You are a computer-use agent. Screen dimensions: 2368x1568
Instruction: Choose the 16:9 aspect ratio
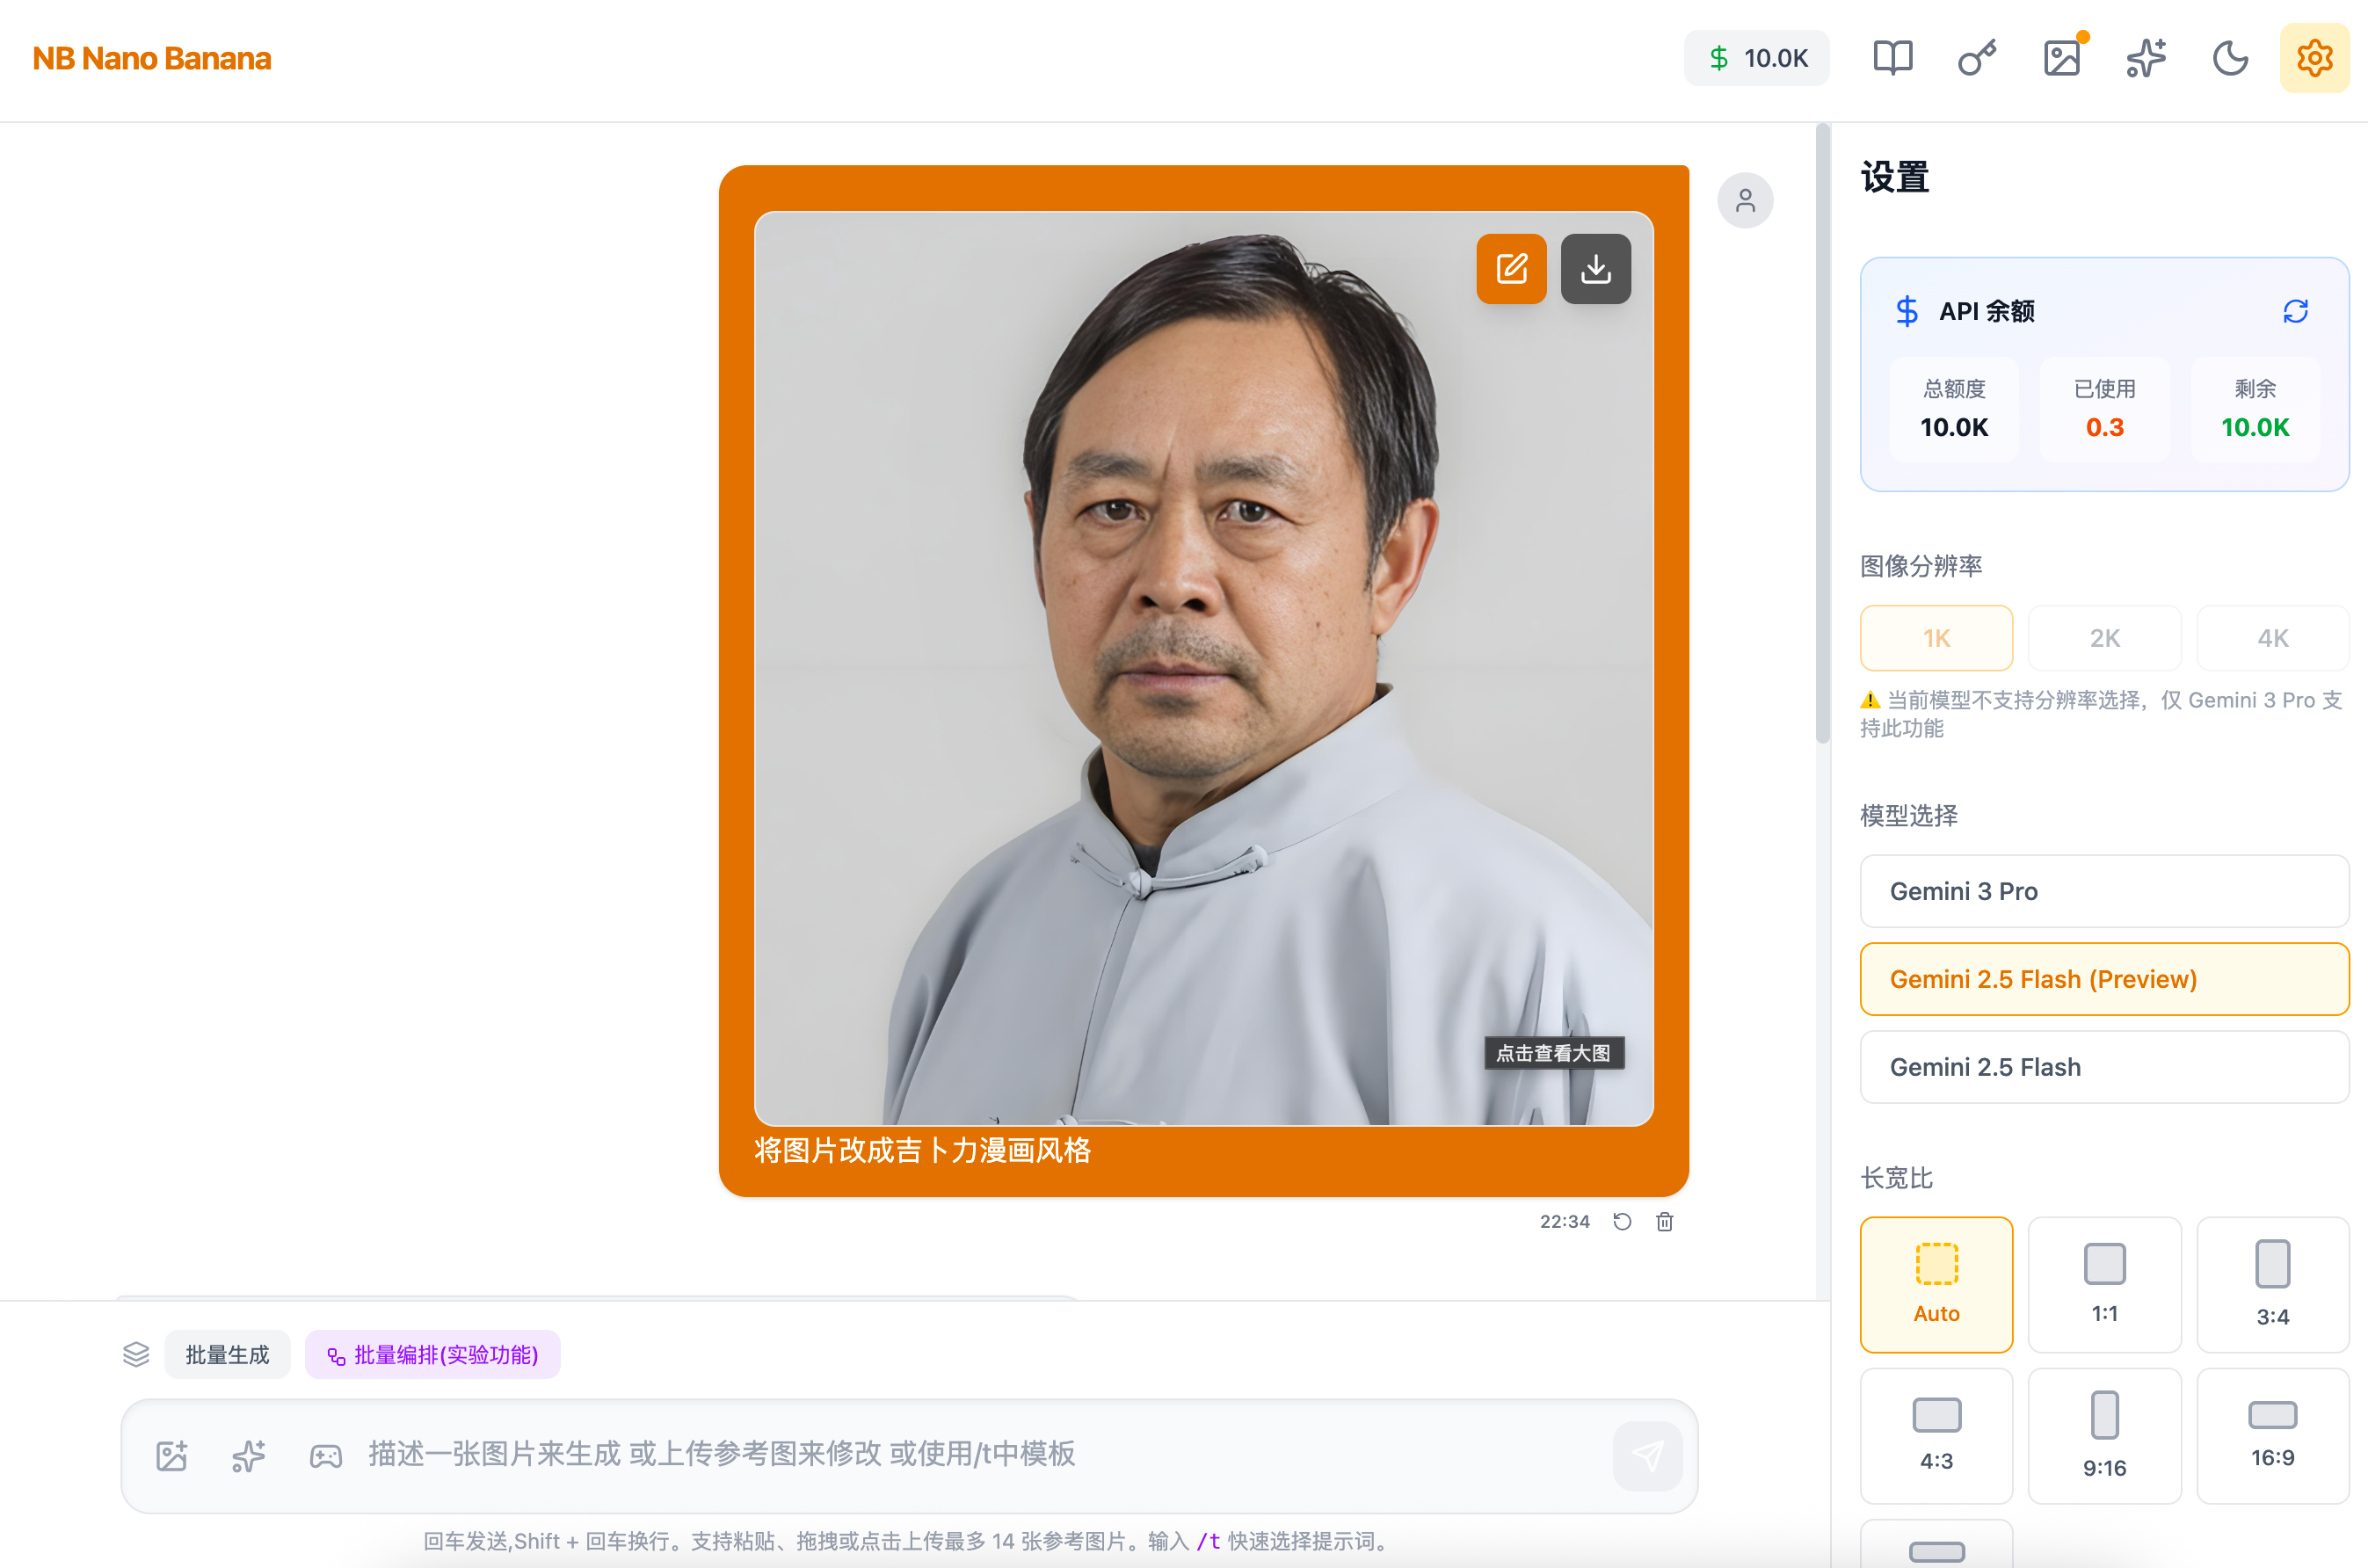pos(2272,1435)
